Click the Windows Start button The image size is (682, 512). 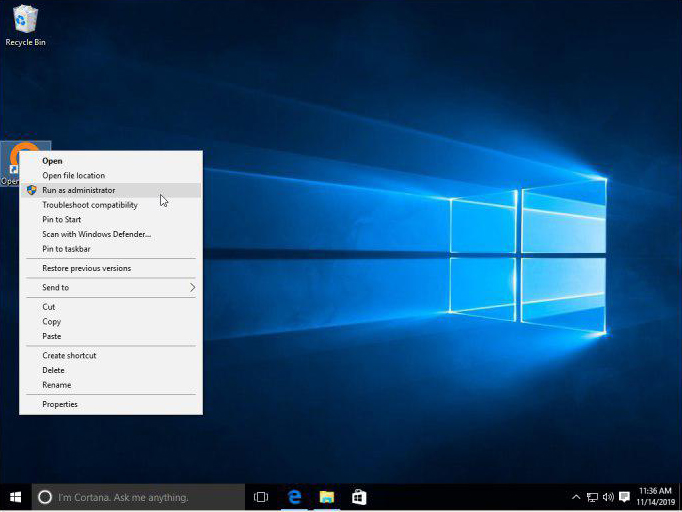(x=15, y=497)
